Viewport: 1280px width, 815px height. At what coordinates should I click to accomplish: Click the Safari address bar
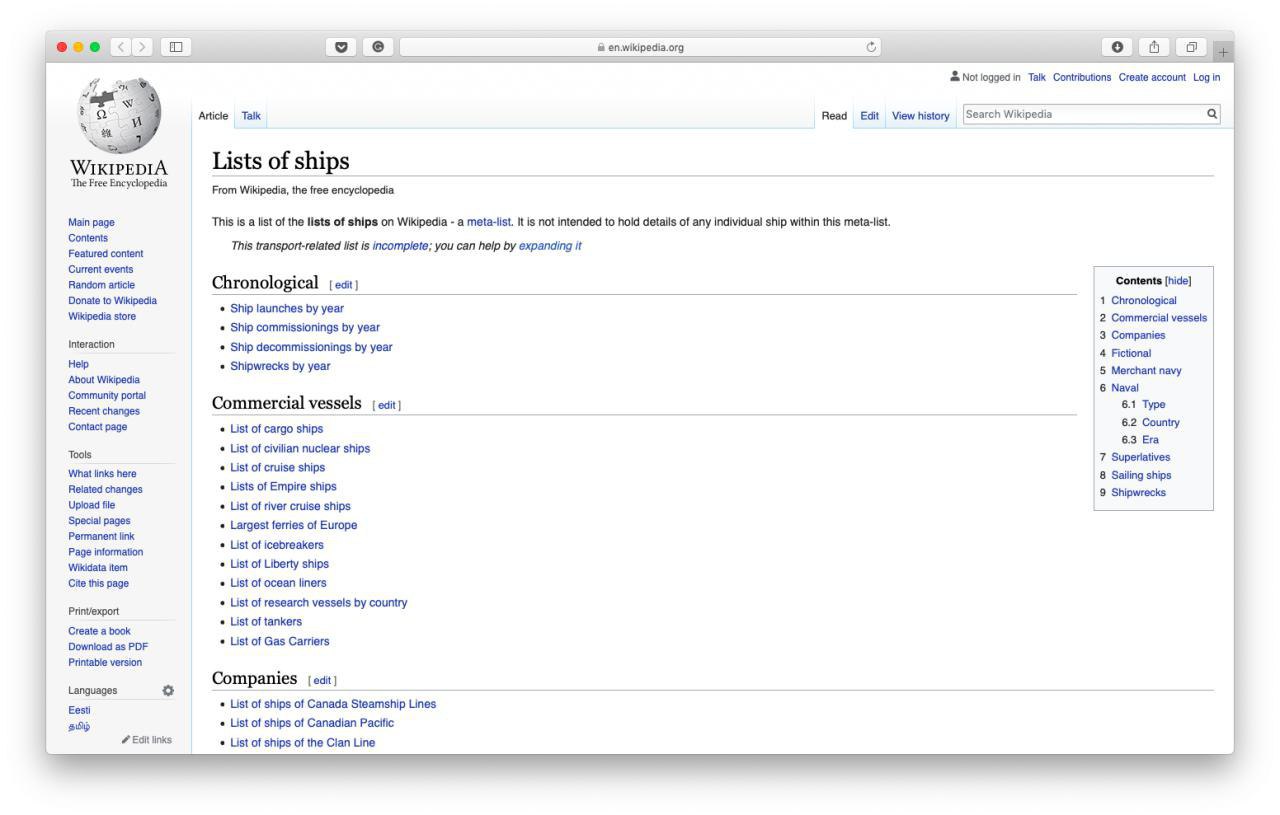tap(640, 47)
